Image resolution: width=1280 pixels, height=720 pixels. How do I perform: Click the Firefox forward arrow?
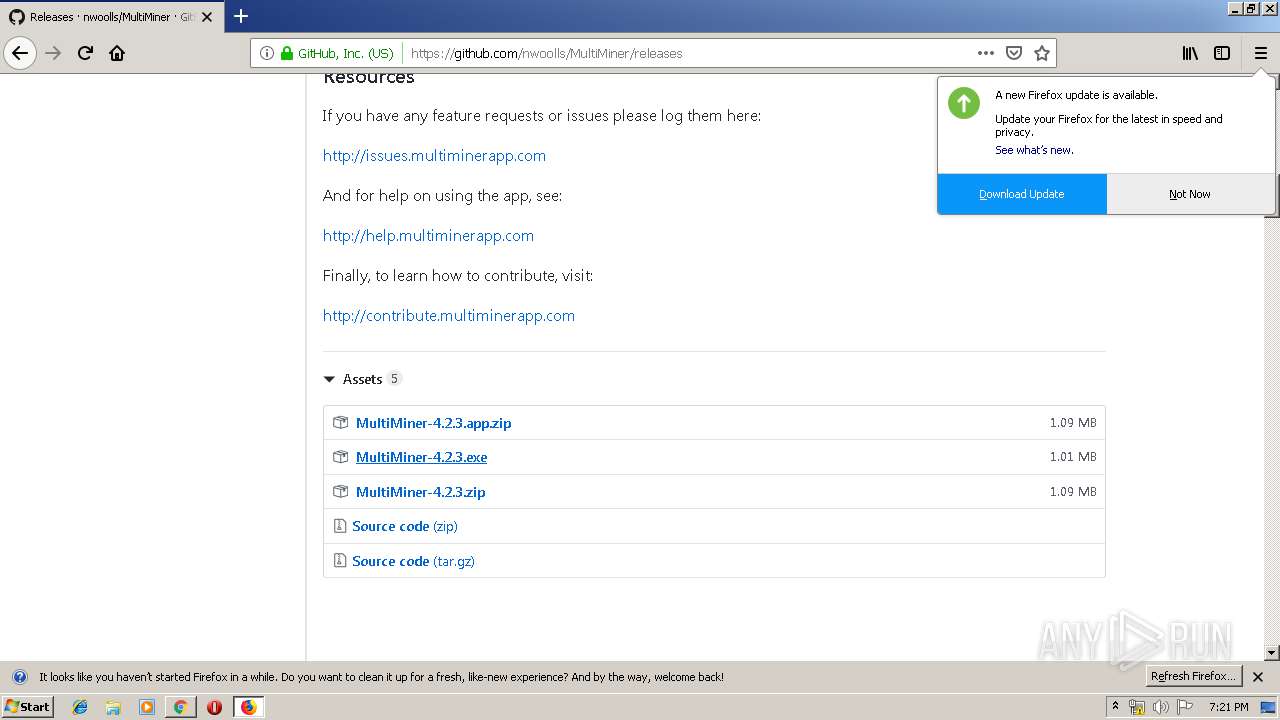54,53
